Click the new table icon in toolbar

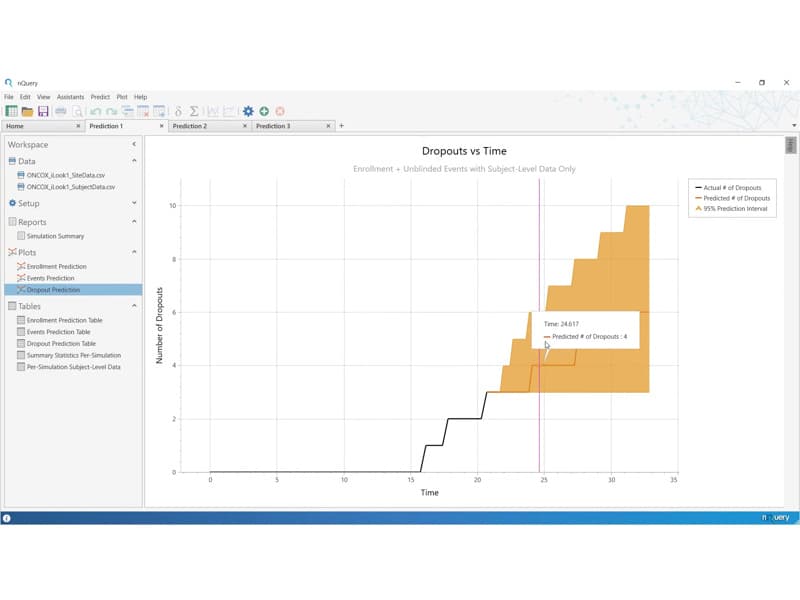coord(11,111)
